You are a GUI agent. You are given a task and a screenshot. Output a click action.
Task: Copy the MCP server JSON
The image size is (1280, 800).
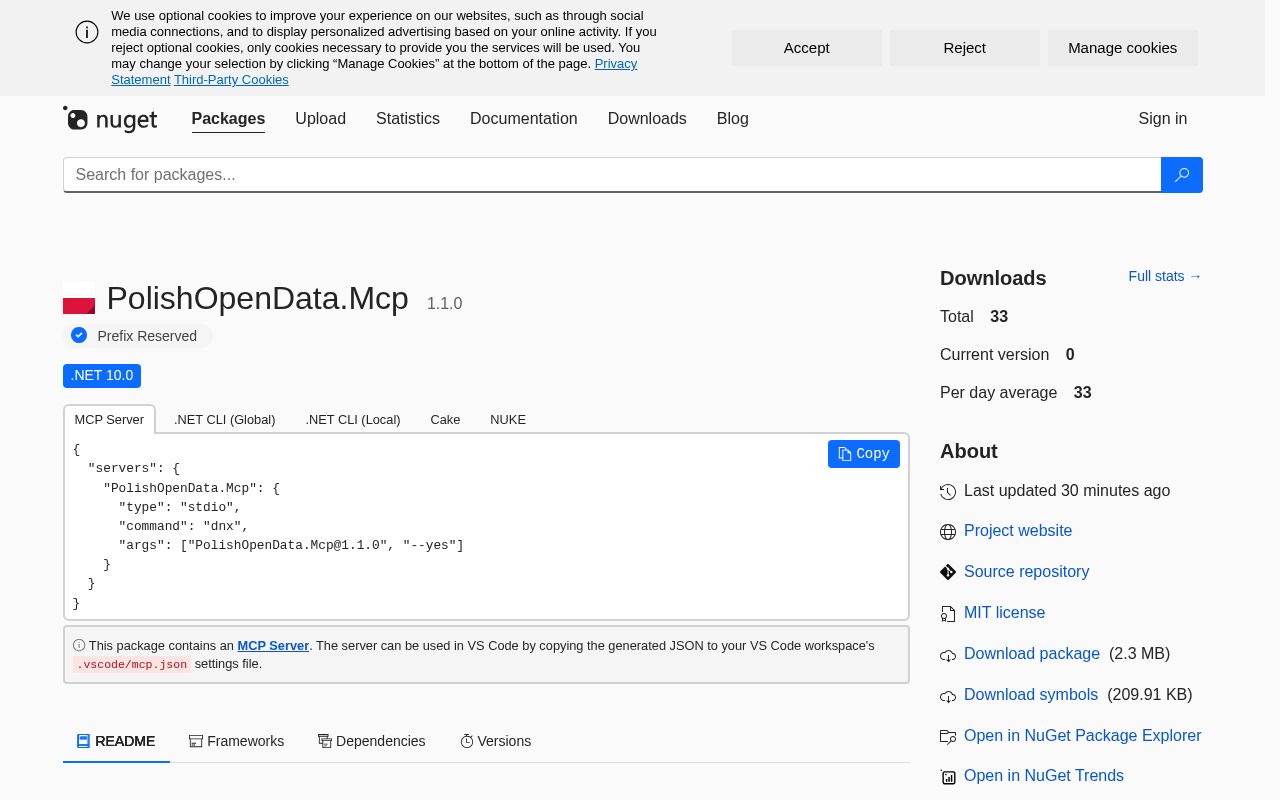coord(864,454)
